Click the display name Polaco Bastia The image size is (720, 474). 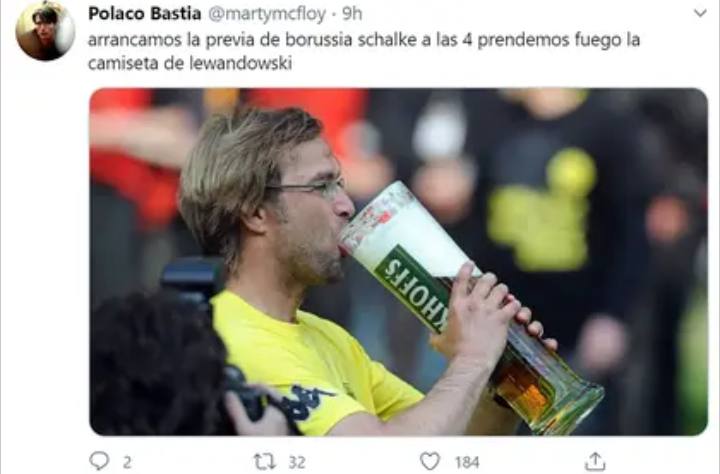click(144, 14)
